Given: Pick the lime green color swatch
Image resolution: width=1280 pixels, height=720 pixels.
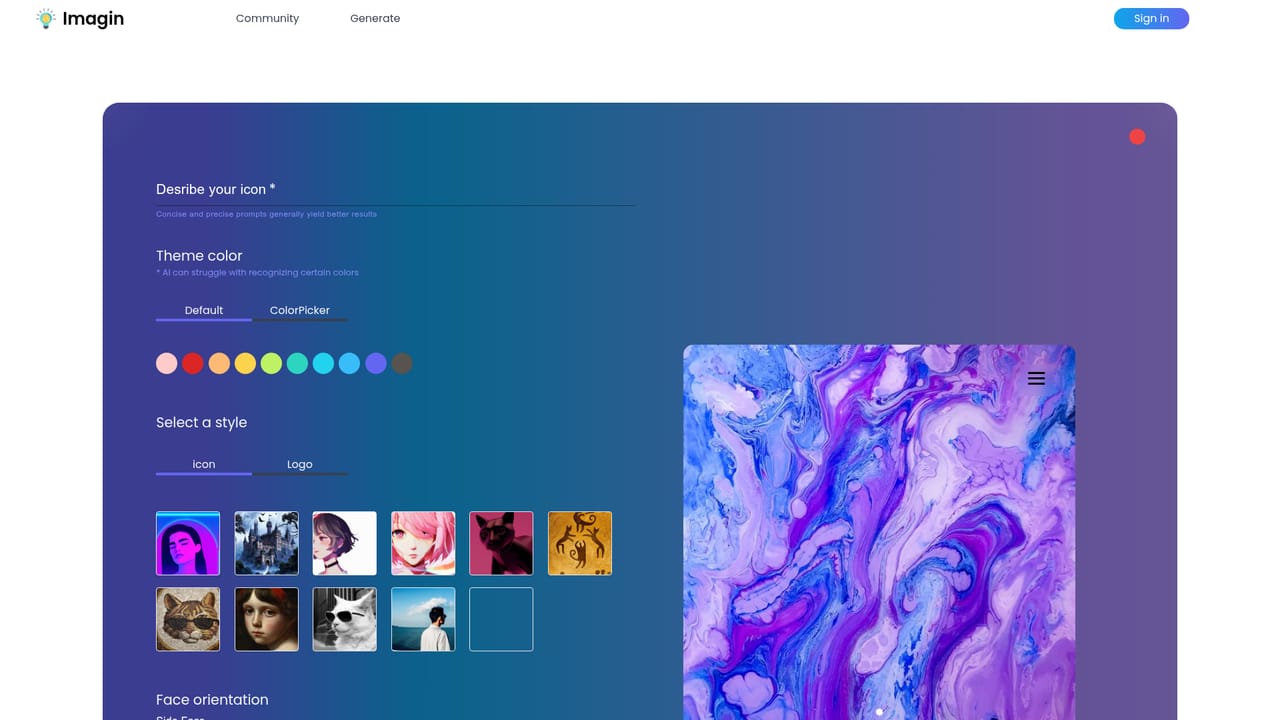Looking at the screenshot, I should point(271,364).
